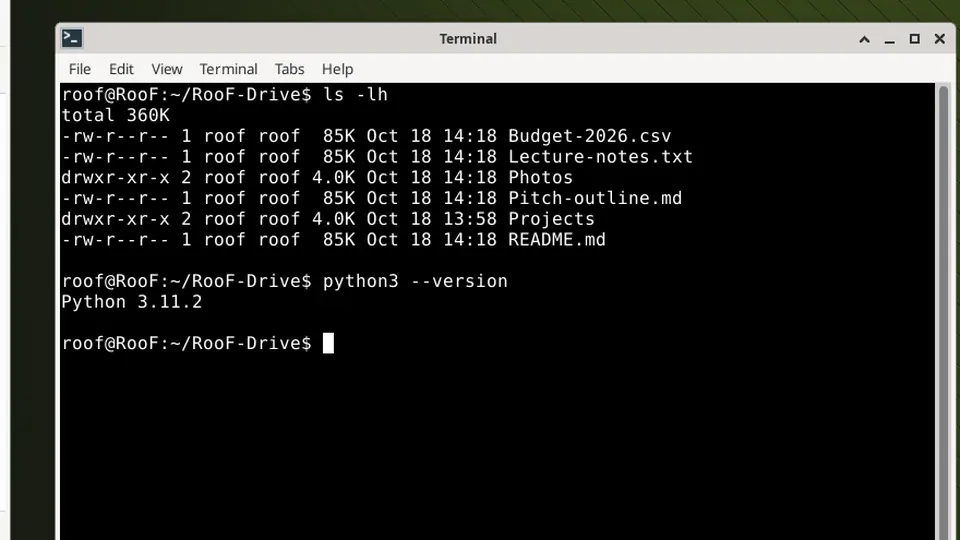The image size is (960, 540).
Task: Click the Pitch-outline.md file name
Action: coord(595,198)
